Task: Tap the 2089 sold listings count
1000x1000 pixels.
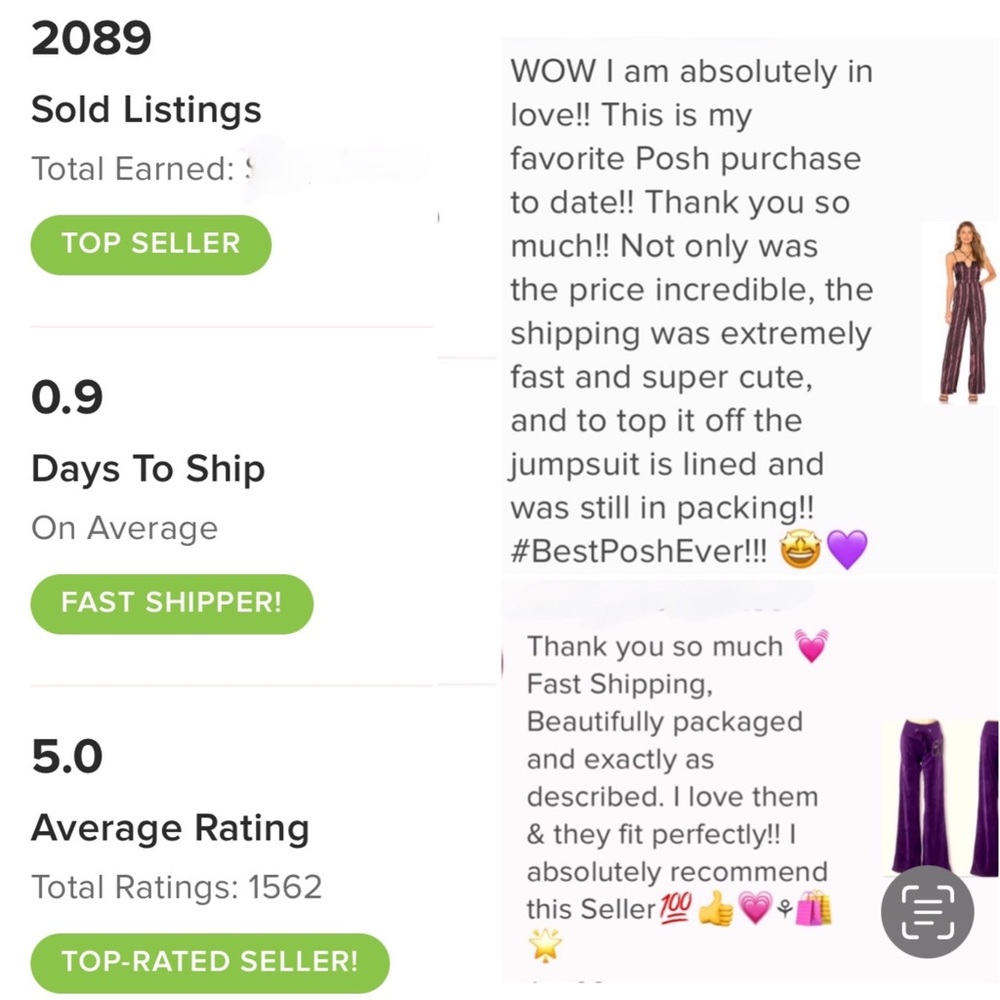Action: click(x=91, y=40)
